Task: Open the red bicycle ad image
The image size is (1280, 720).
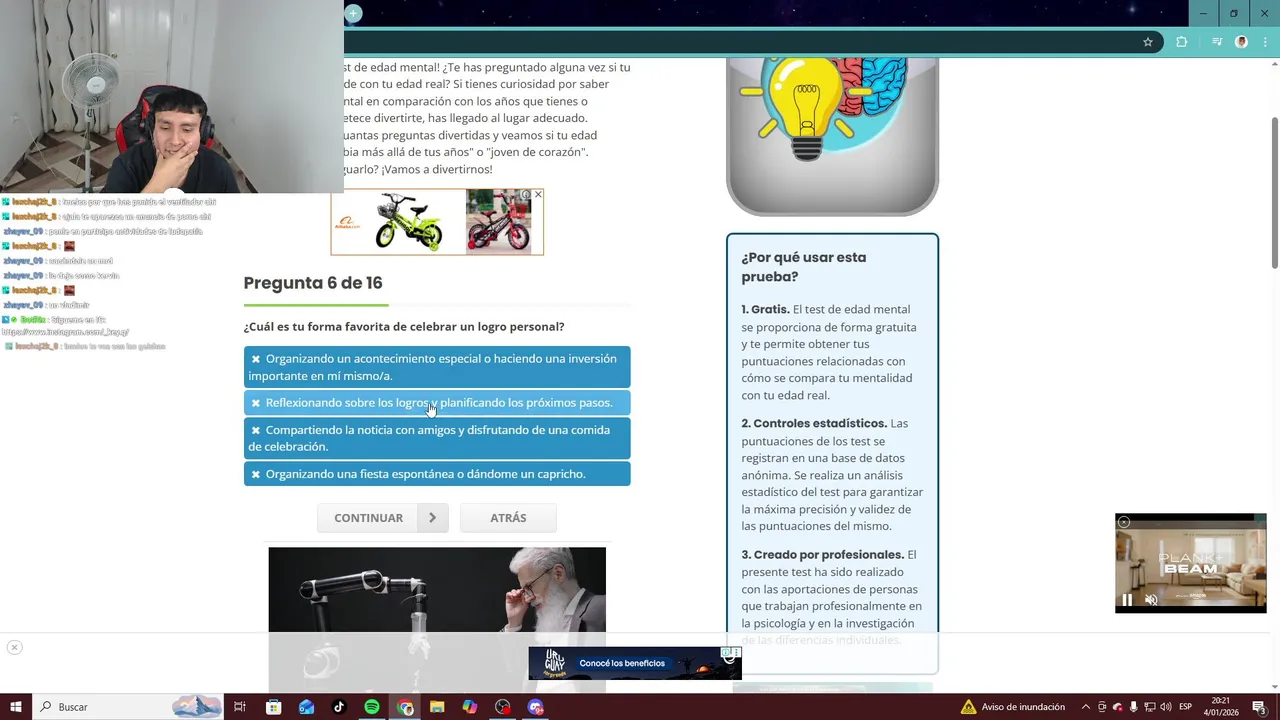Action: click(498, 222)
